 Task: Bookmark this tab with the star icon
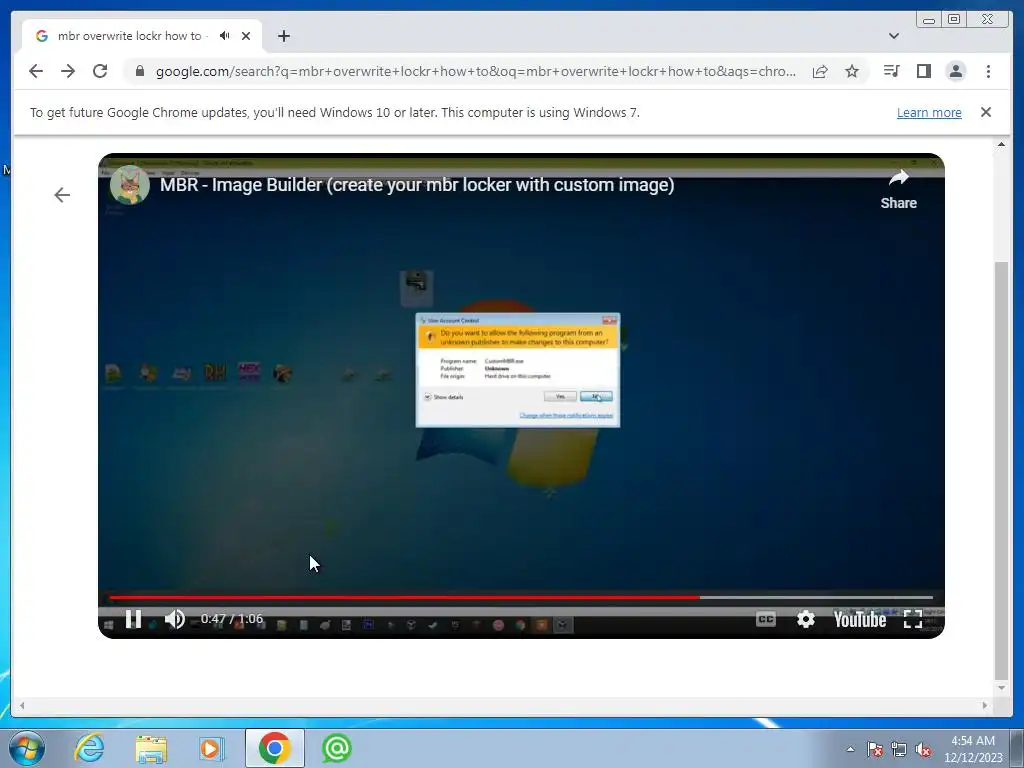pyautogui.click(x=852, y=71)
